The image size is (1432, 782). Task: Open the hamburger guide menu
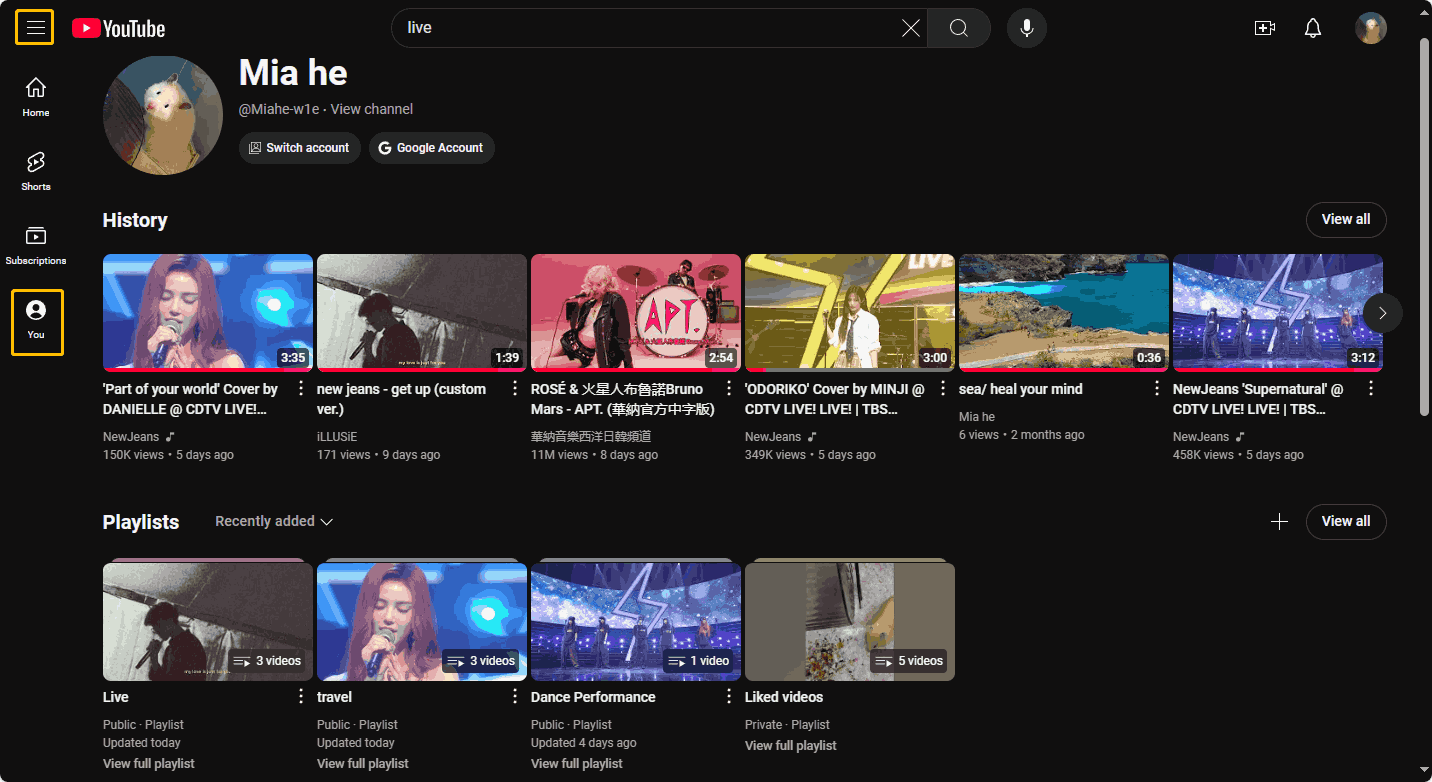(x=35, y=27)
